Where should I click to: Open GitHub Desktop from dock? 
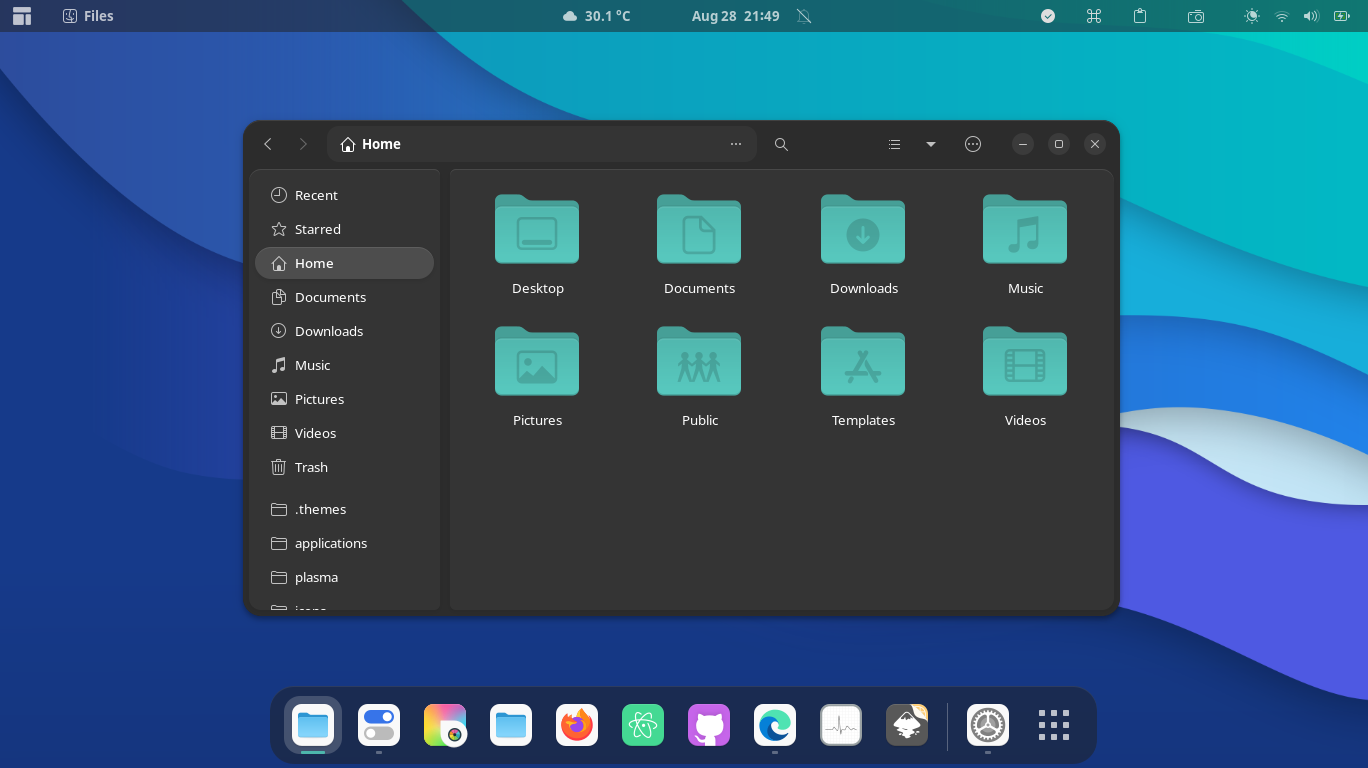tap(709, 725)
